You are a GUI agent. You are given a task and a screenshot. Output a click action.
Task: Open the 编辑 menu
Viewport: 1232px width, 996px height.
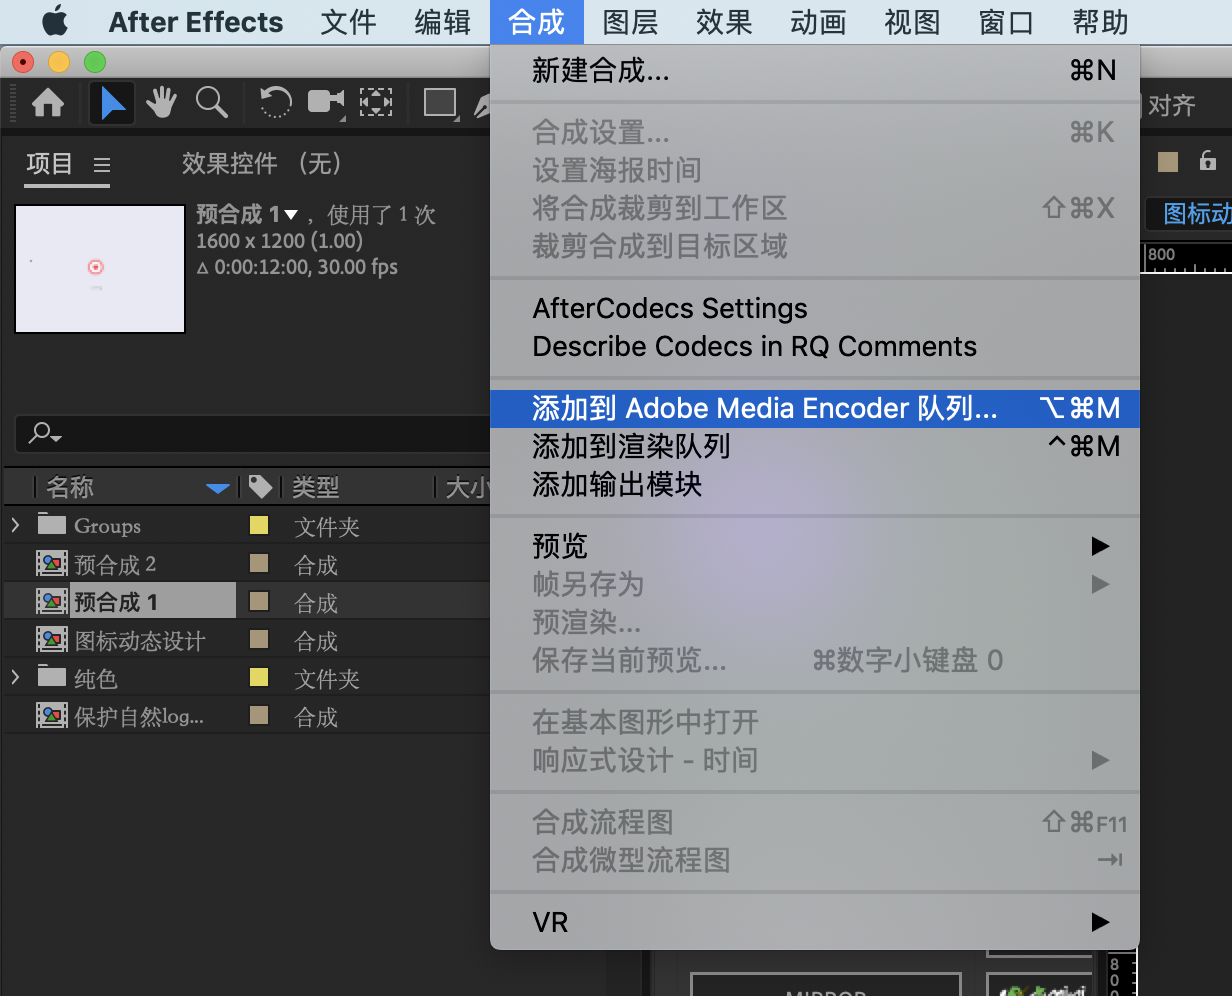442,22
